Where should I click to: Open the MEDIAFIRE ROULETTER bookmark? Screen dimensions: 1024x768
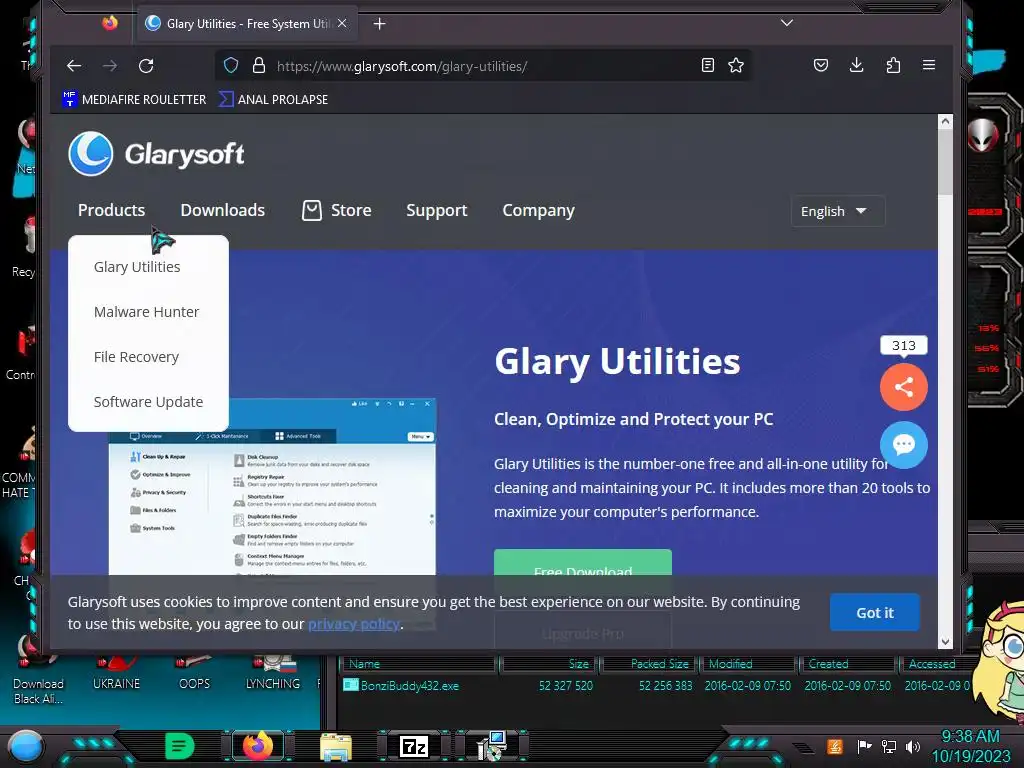[x=134, y=99]
